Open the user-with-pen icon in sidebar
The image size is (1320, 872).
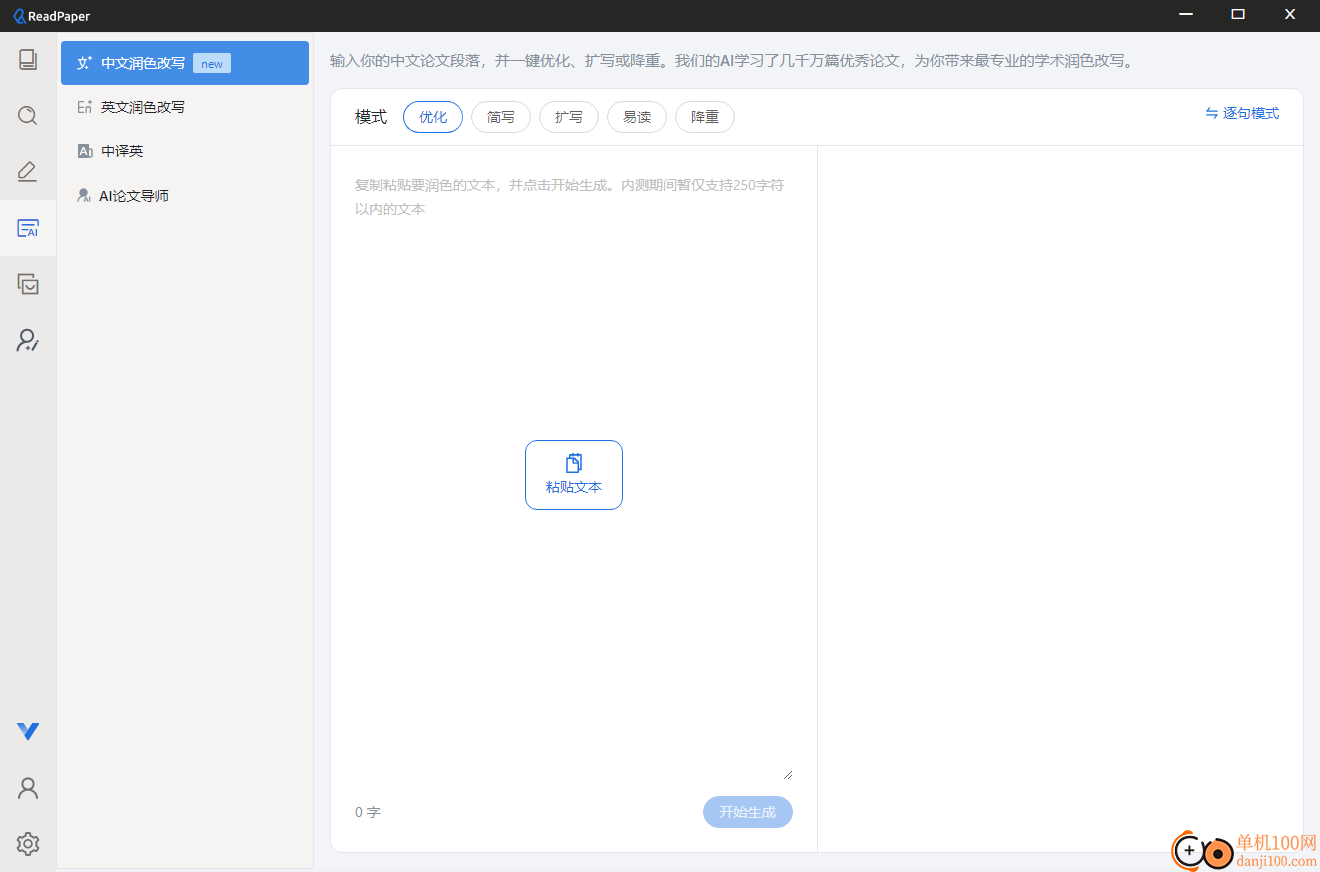point(28,340)
